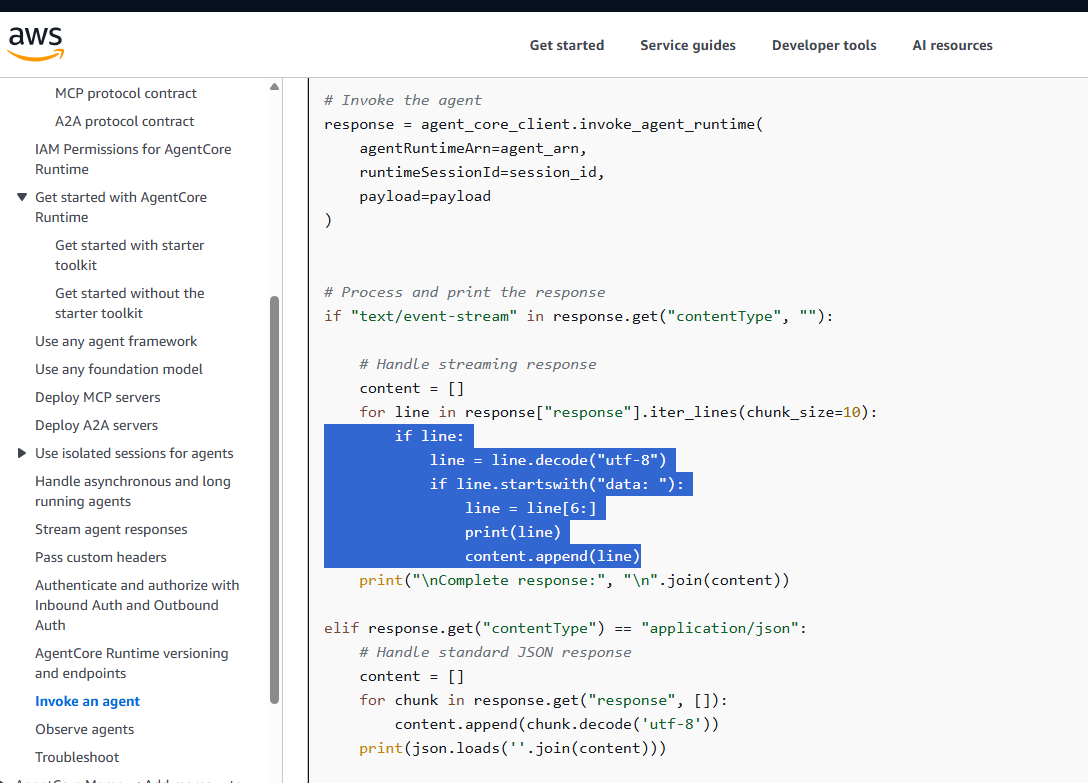
Task: Open Get started without the starter toolkit
Action: click(x=129, y=303)
